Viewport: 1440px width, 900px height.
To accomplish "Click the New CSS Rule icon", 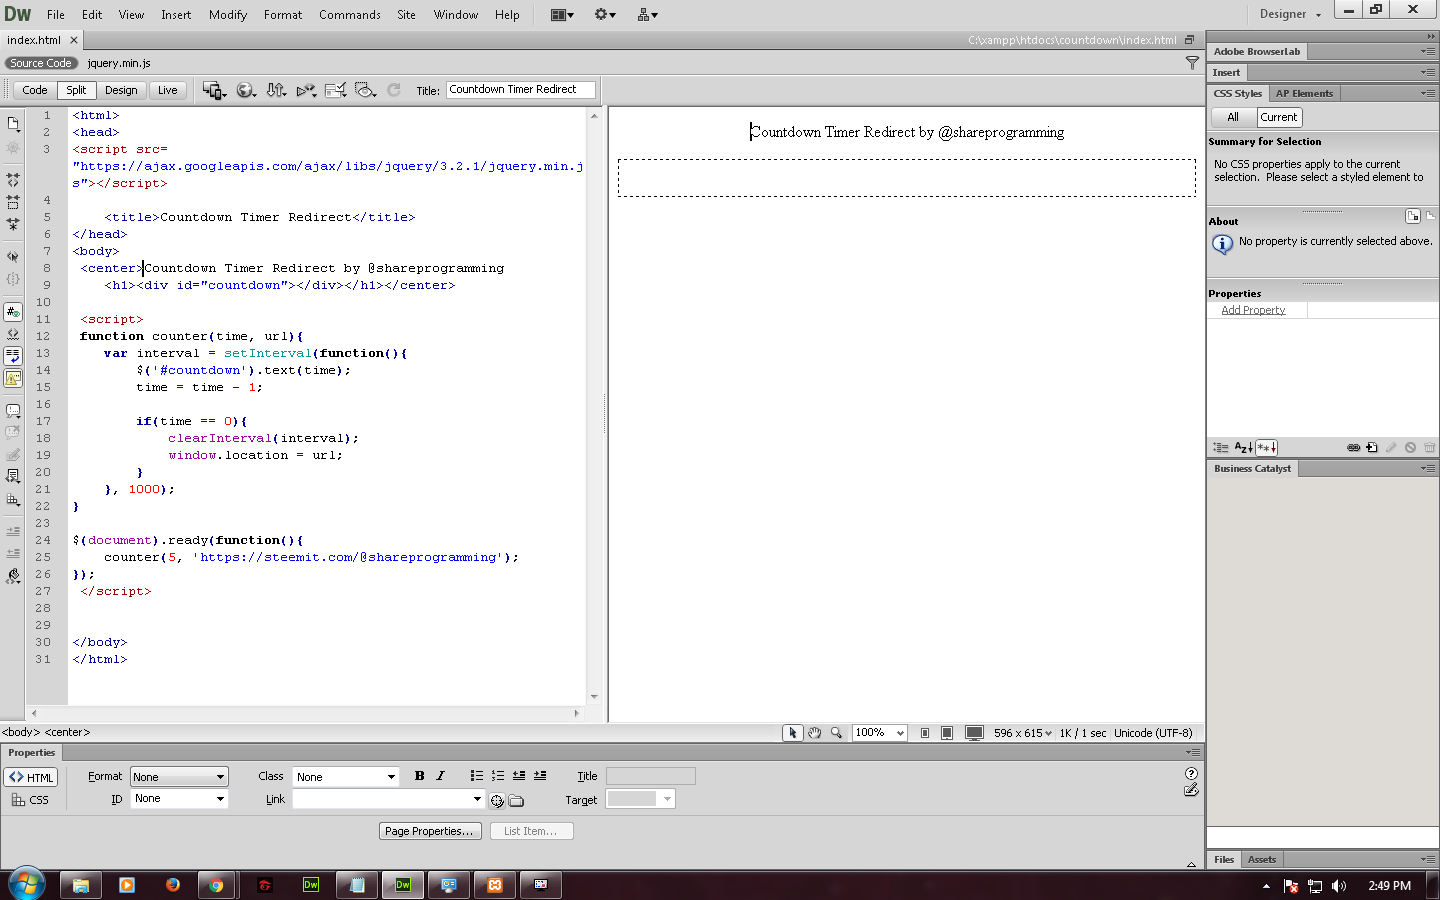I will [x=1371, y=448].
